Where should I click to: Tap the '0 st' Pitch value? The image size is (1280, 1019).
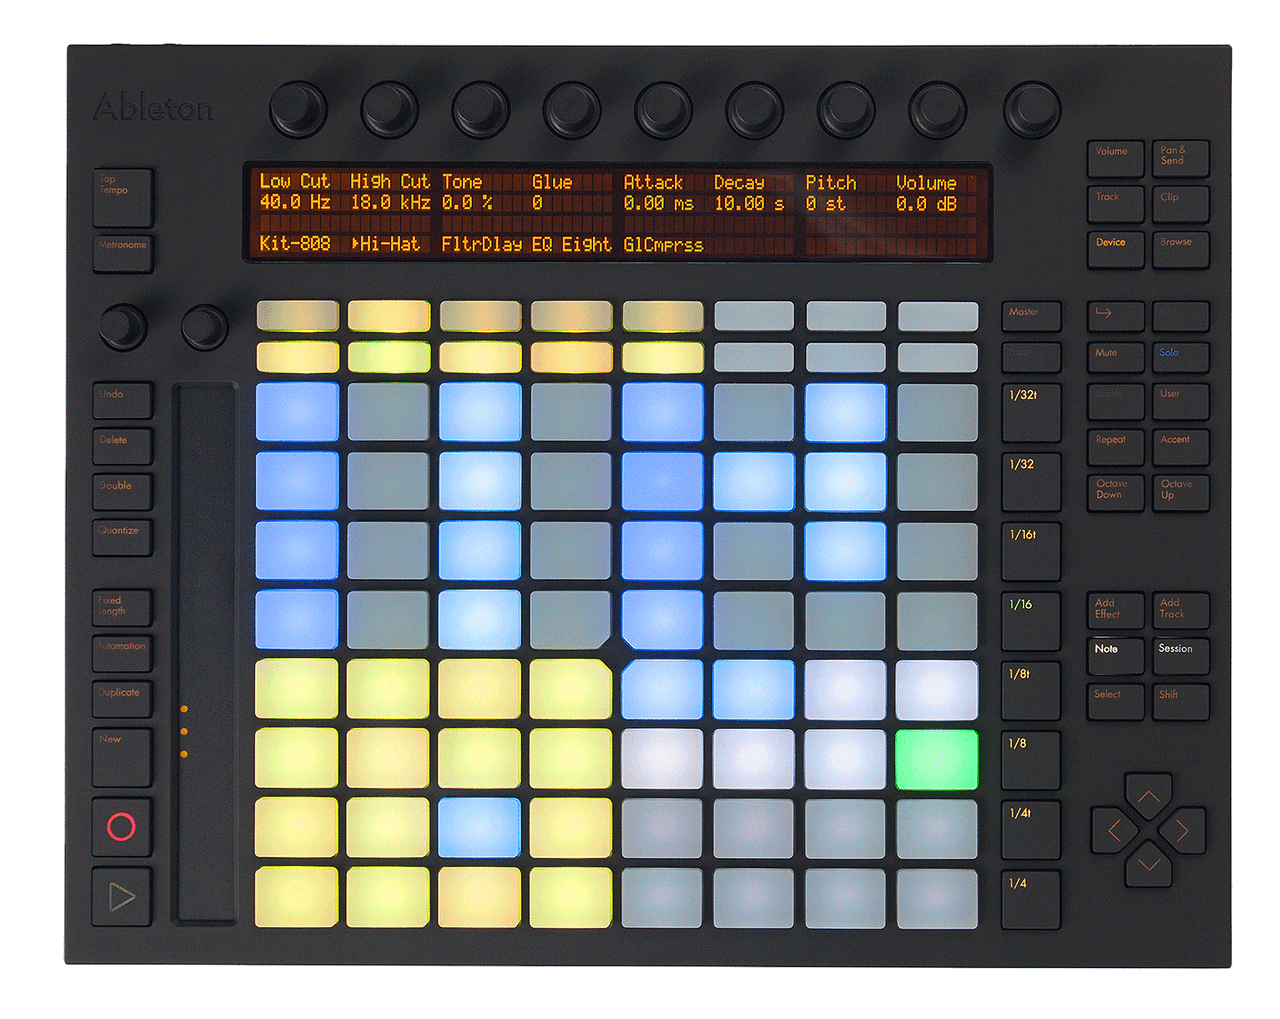pyautogui.click(x=826, y=203)
